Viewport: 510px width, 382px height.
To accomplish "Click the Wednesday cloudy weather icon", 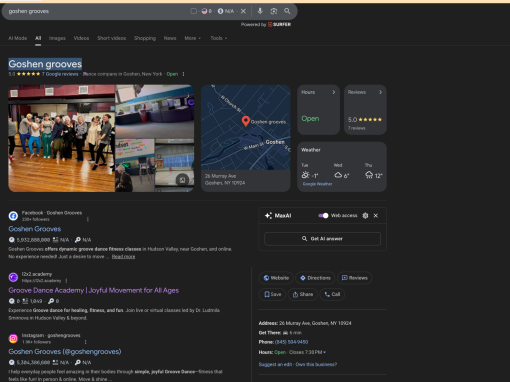I will [x=338, y=175].
